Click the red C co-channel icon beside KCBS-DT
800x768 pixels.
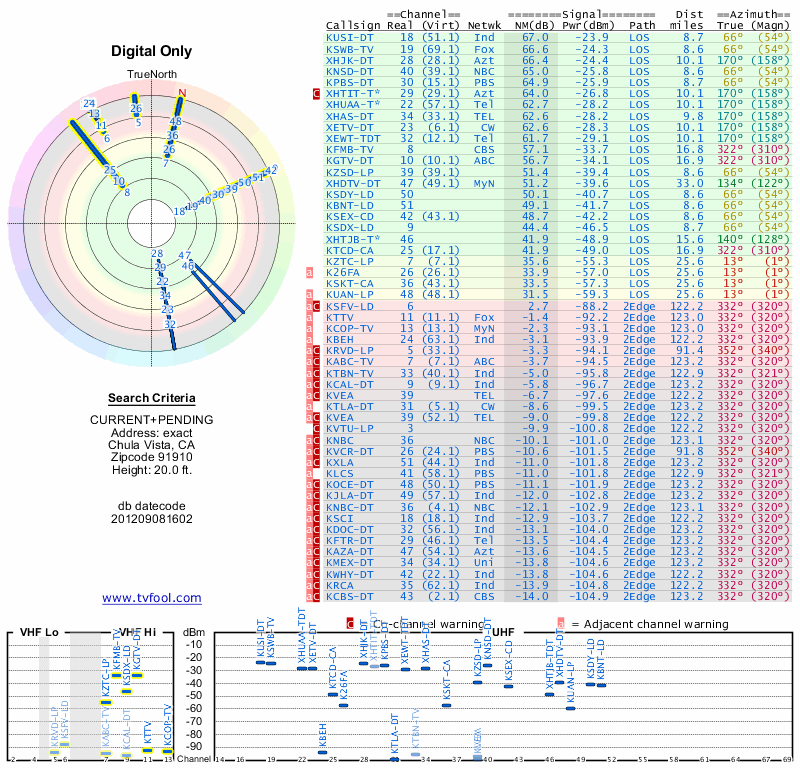click(x=316, y=597)
